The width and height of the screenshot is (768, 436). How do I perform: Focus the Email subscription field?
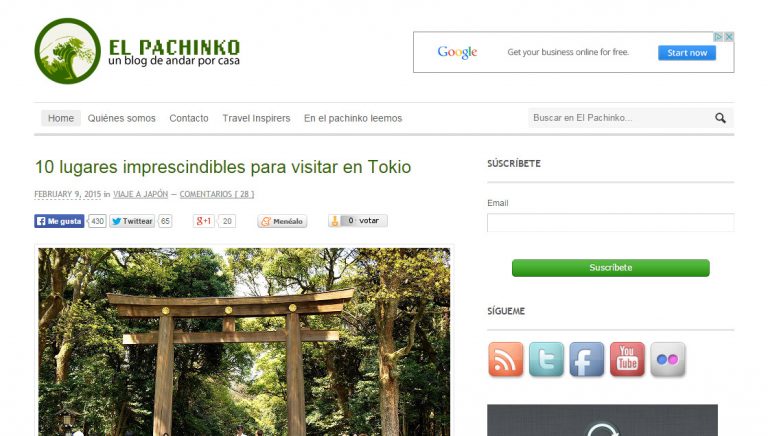[x=610, y=222]
